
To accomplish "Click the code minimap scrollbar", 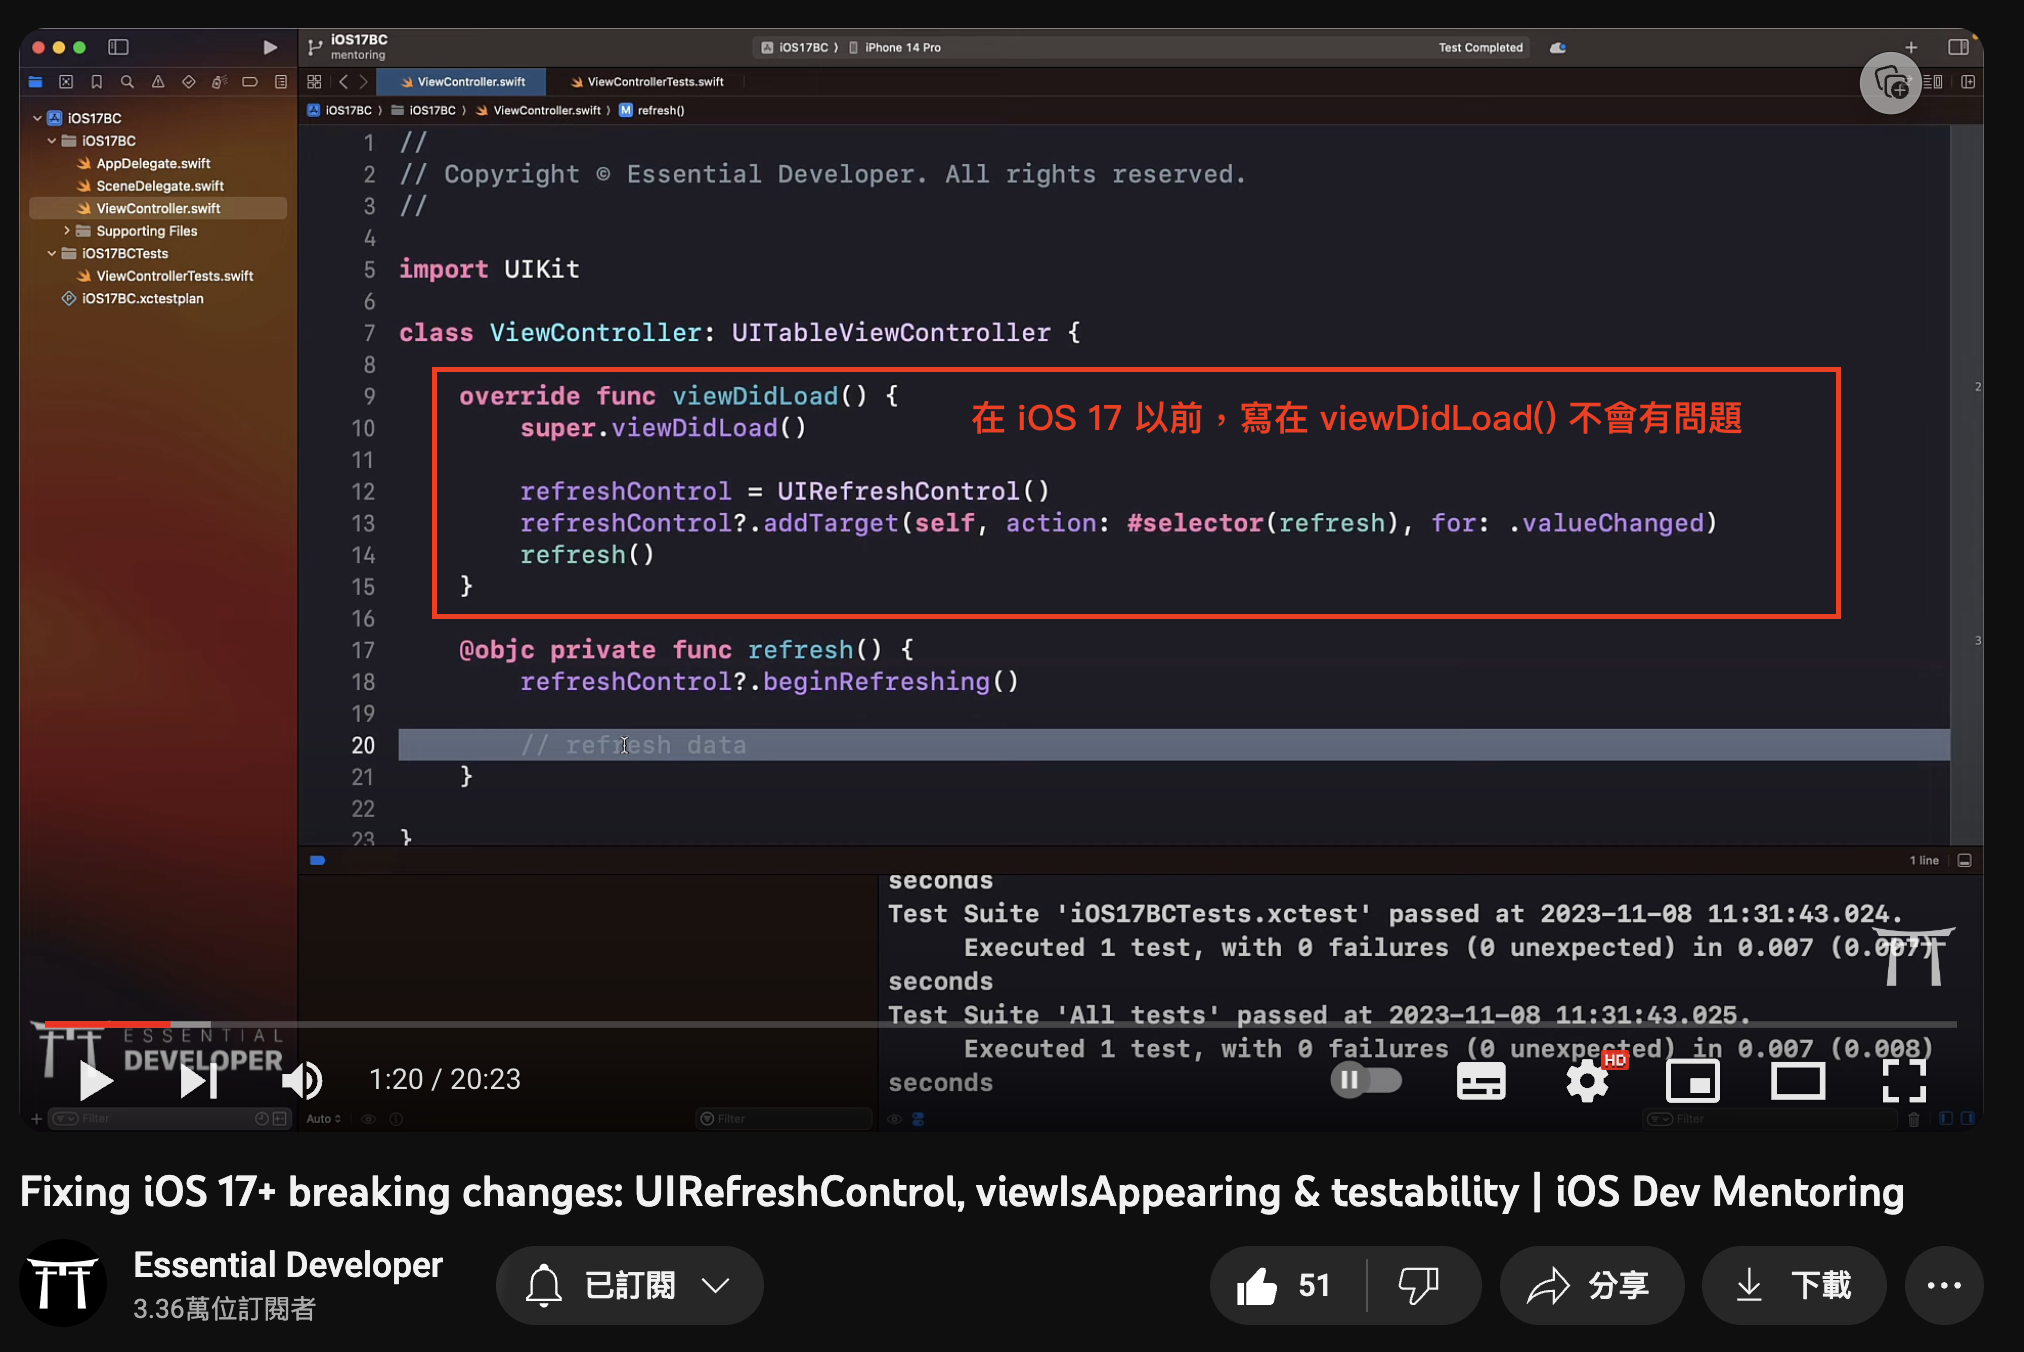I will click(1965, 485).
